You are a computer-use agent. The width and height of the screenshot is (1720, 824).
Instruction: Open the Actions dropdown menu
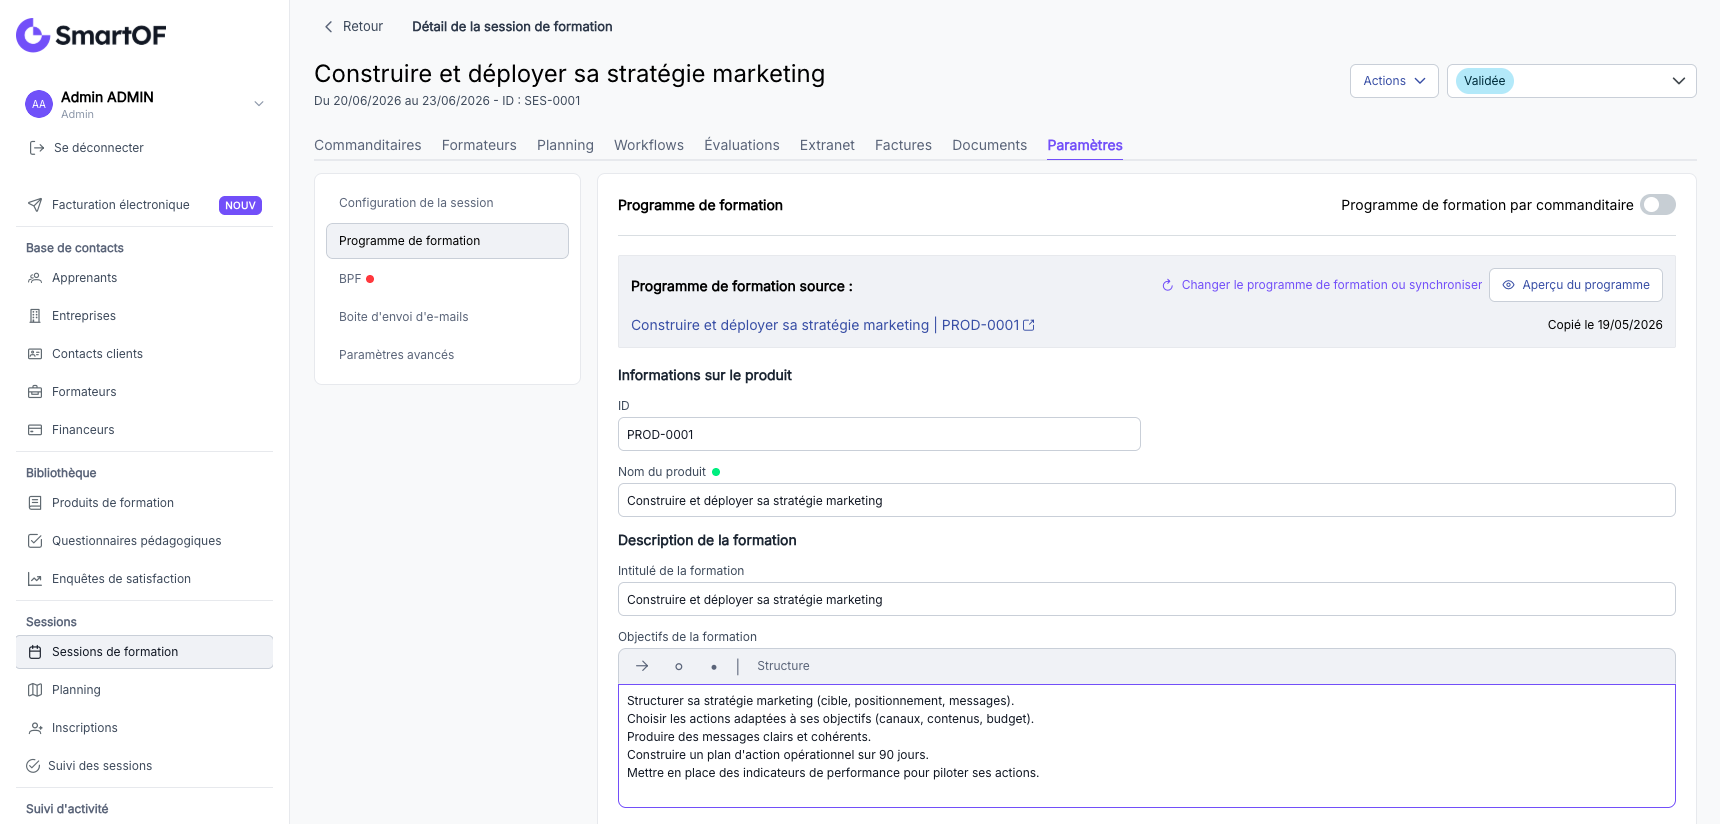coord(1394,81)
